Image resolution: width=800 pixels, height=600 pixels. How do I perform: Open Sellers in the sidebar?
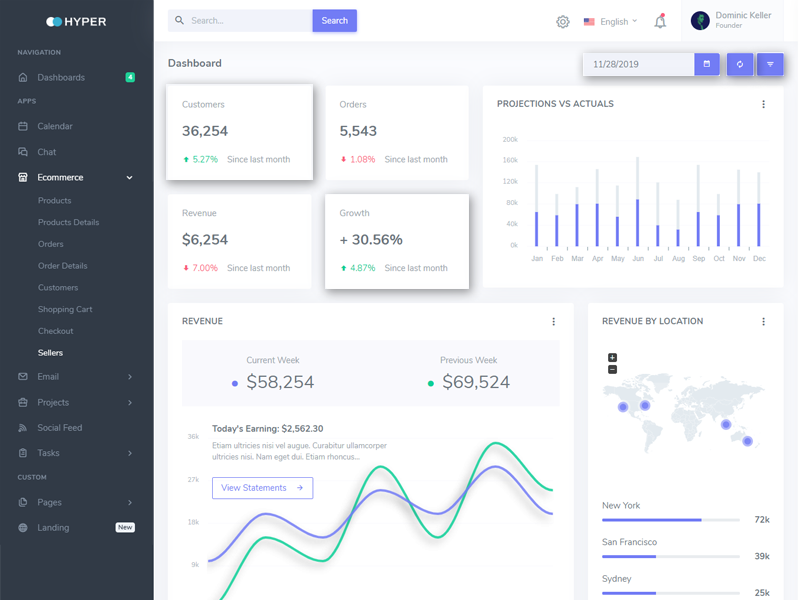tap(50, 353)
